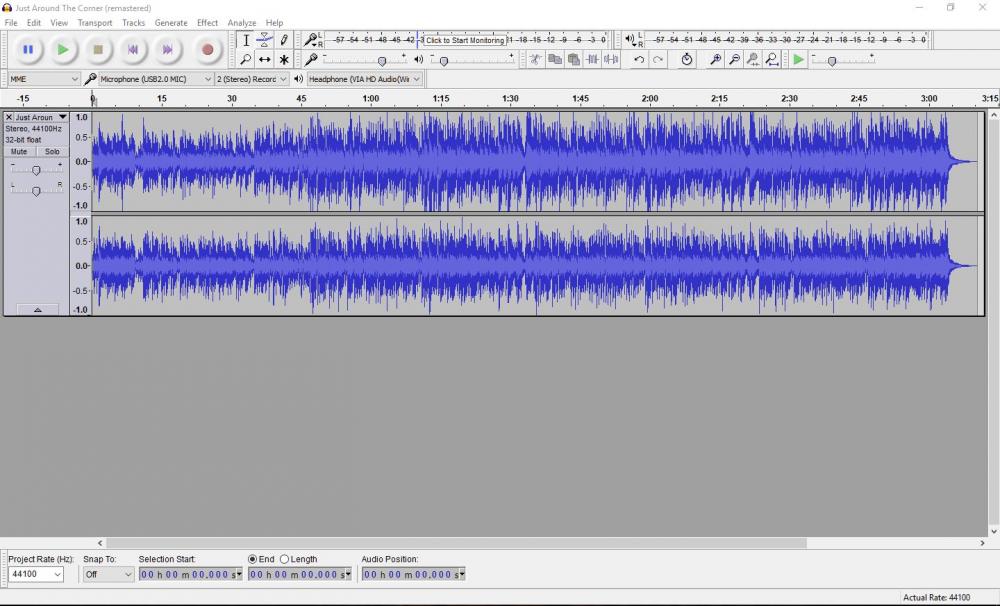Open the MME audio host dropdown
The height and width of the screenshot is (606, 1000).
[x=43, y=79]
